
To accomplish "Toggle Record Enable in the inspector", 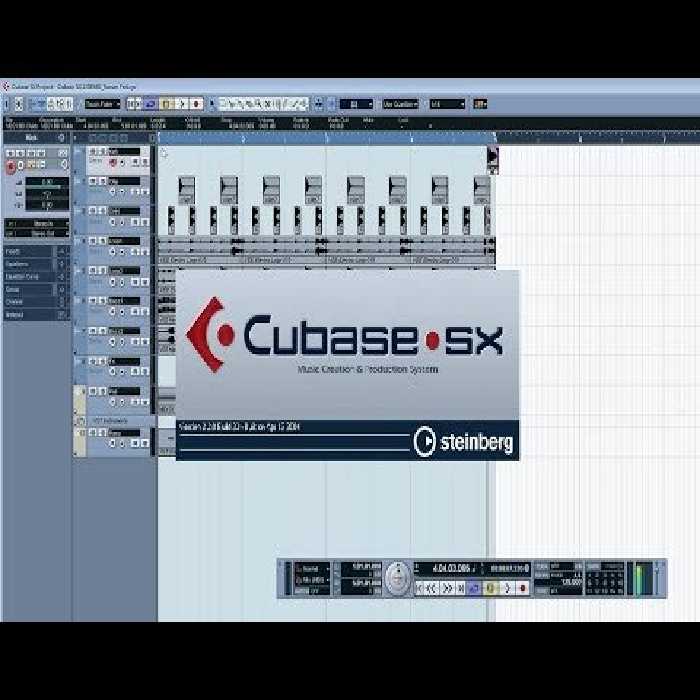I will (x=10, y=167).
